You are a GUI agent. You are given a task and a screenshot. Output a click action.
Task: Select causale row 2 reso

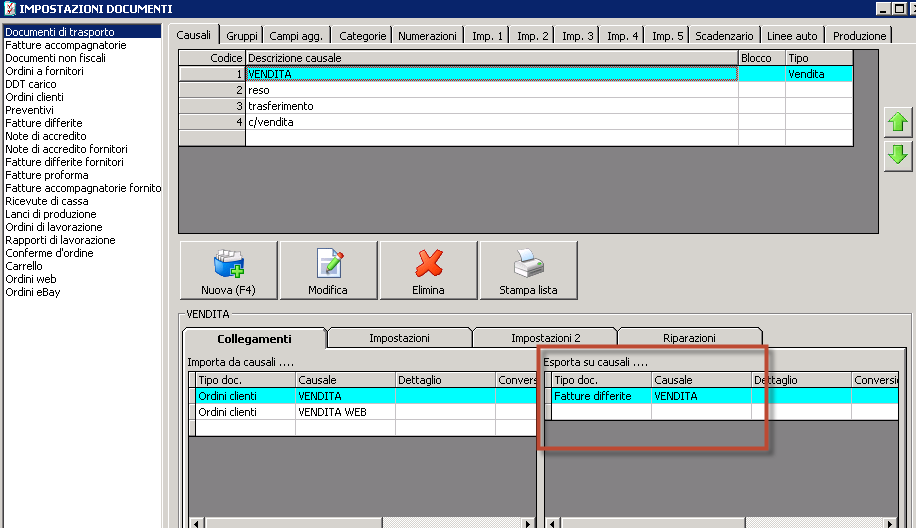(516, 90)
